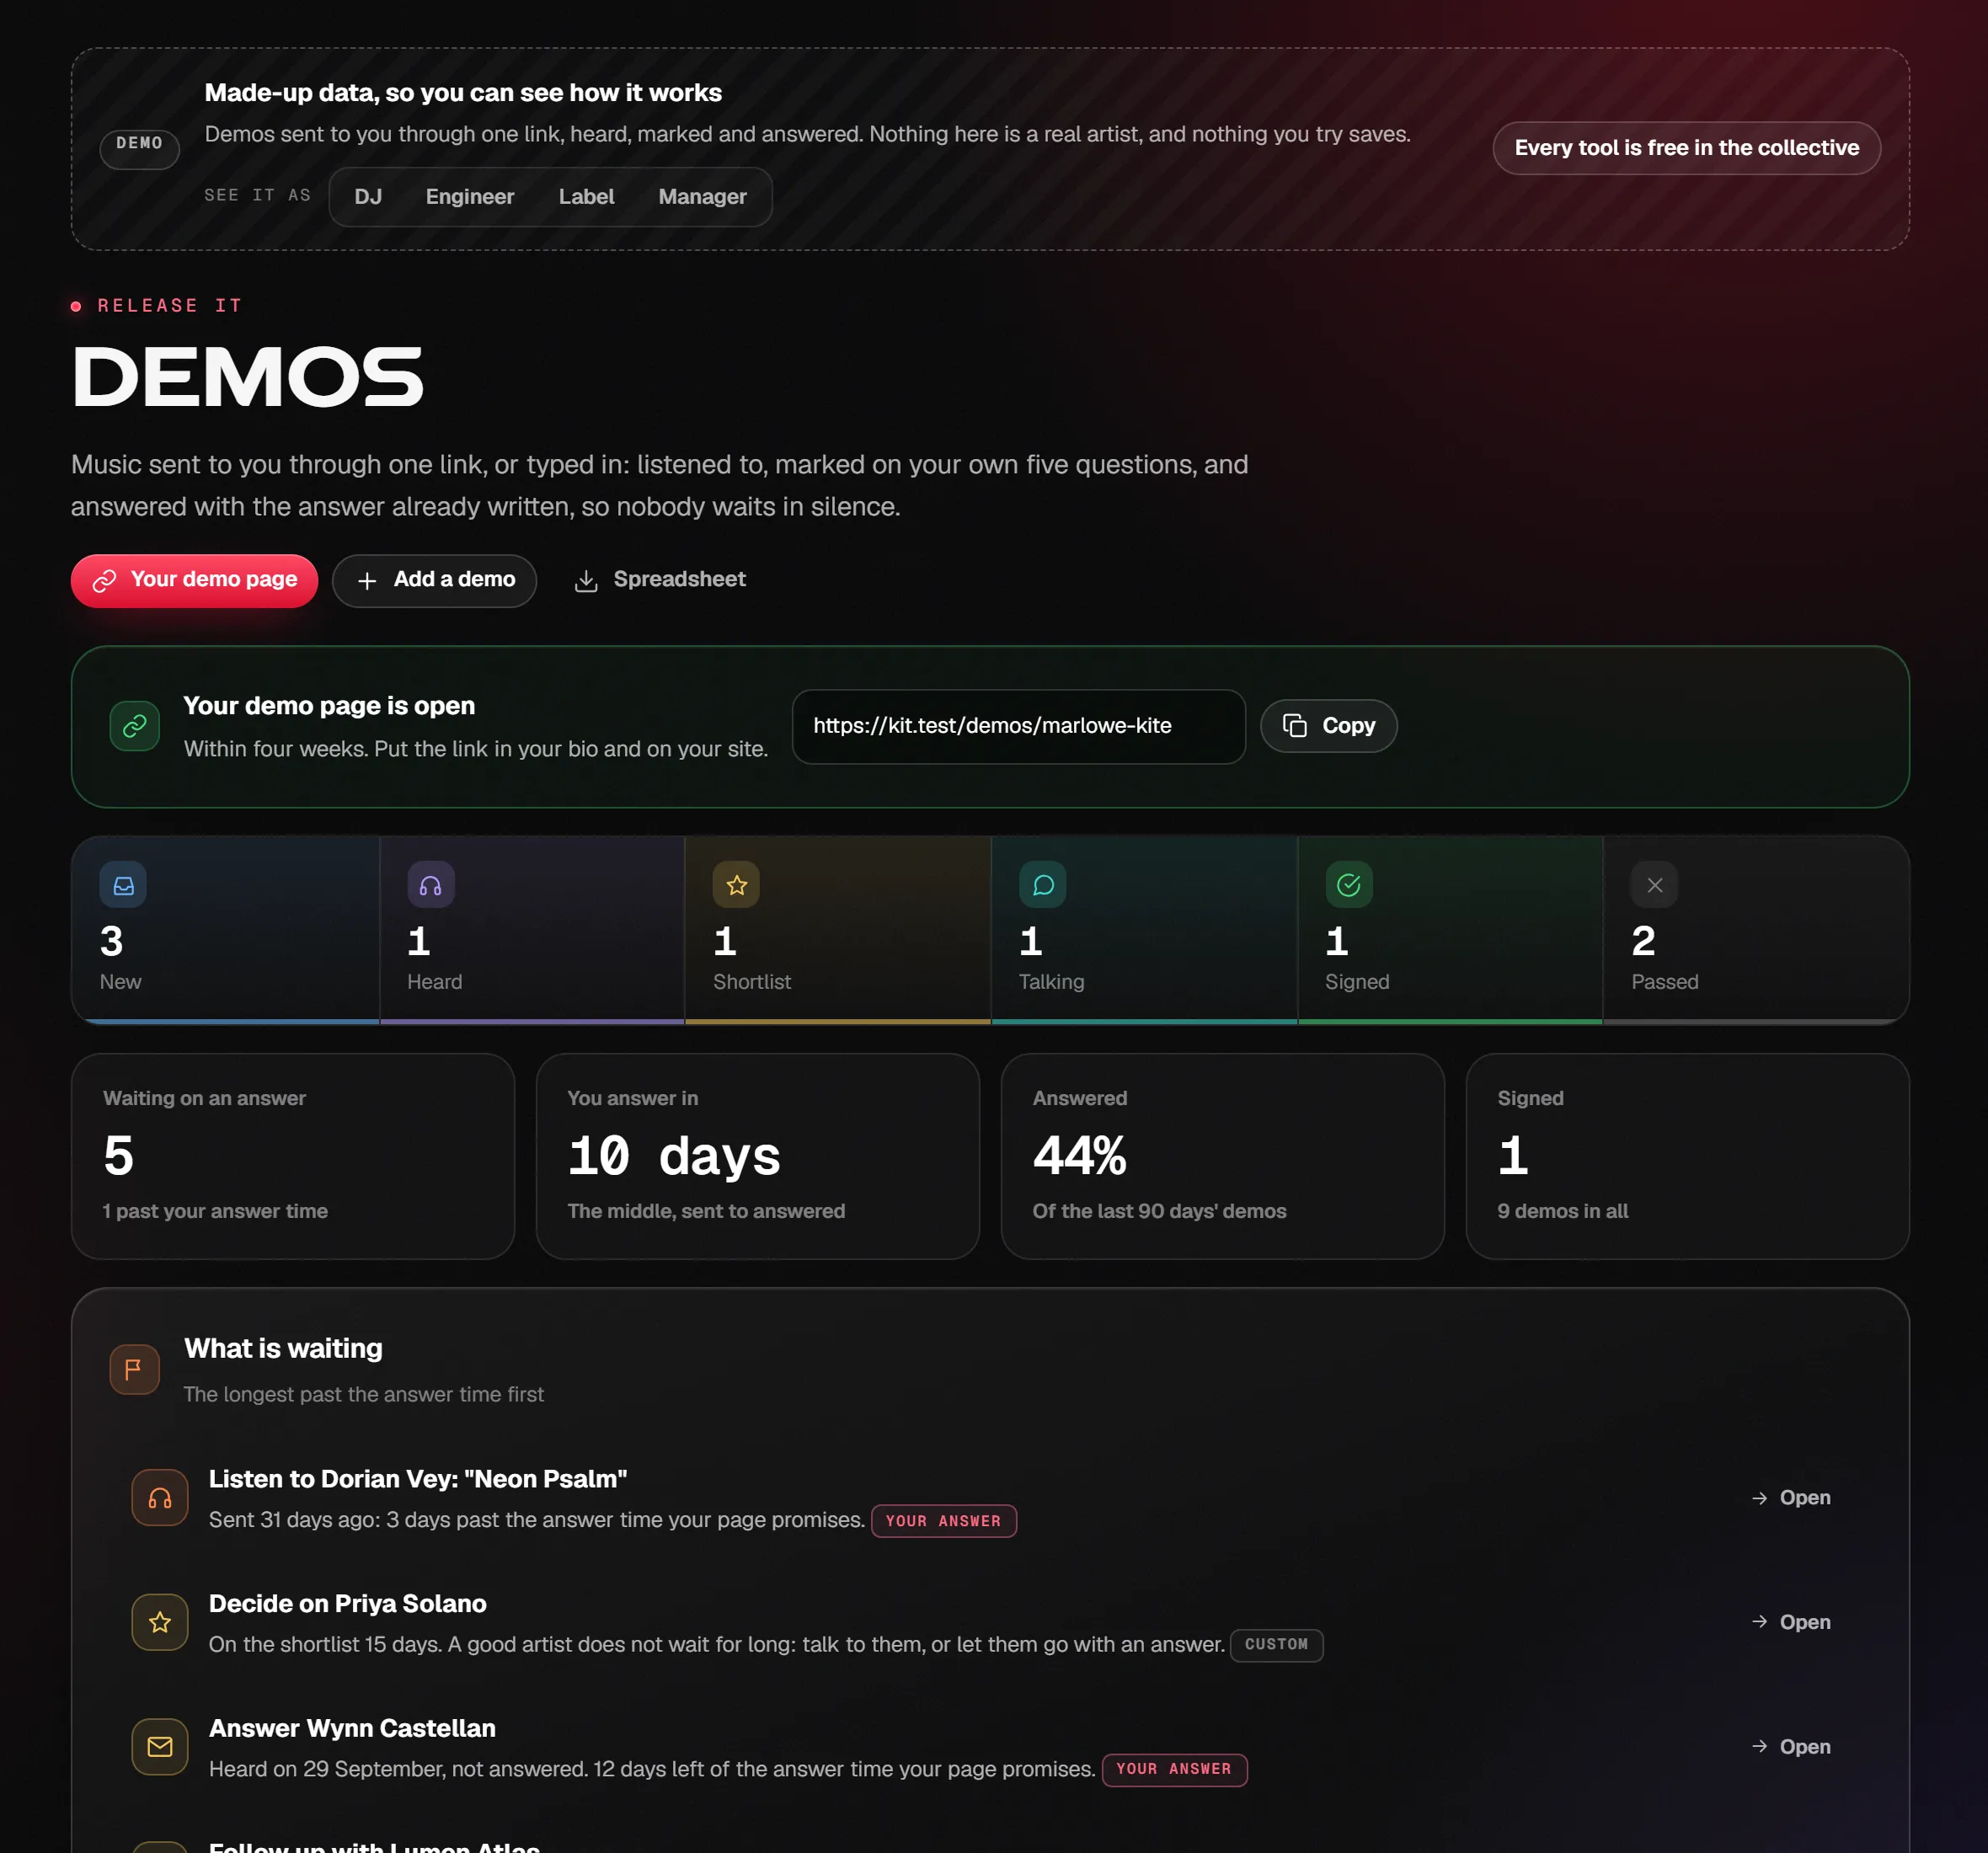Click the star icon on the Shortlist card
The width and height of the screenshot is (1988, 1853).
pos(737,885)
